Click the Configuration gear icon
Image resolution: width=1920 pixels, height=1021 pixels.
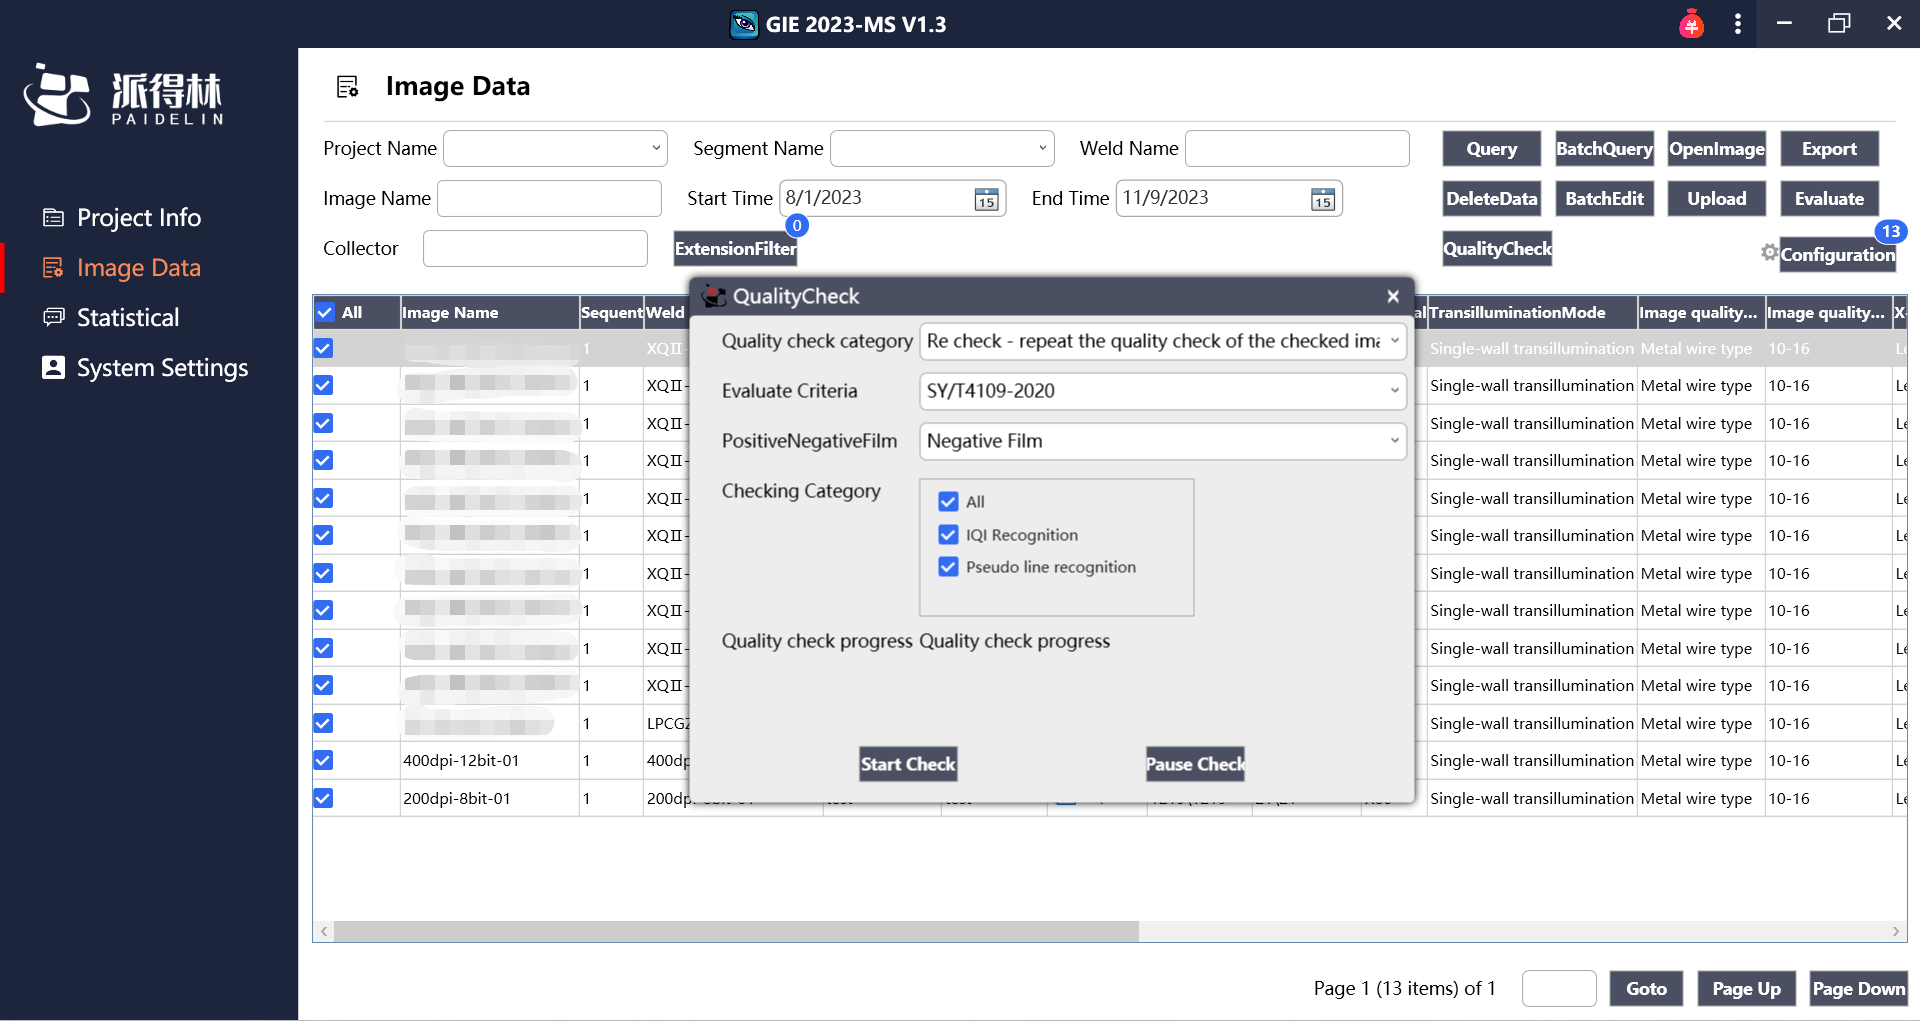pyautogui.click(x=1769, y=252)
